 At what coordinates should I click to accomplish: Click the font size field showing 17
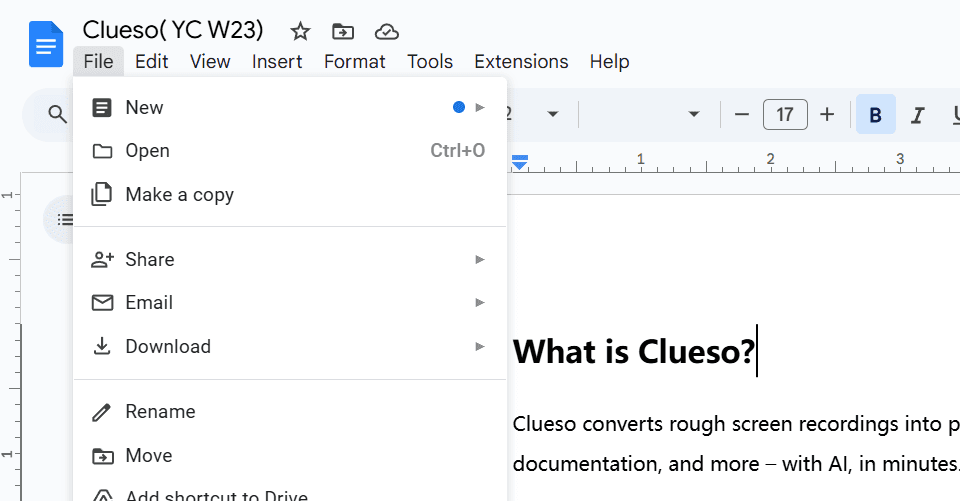point(785,115)
